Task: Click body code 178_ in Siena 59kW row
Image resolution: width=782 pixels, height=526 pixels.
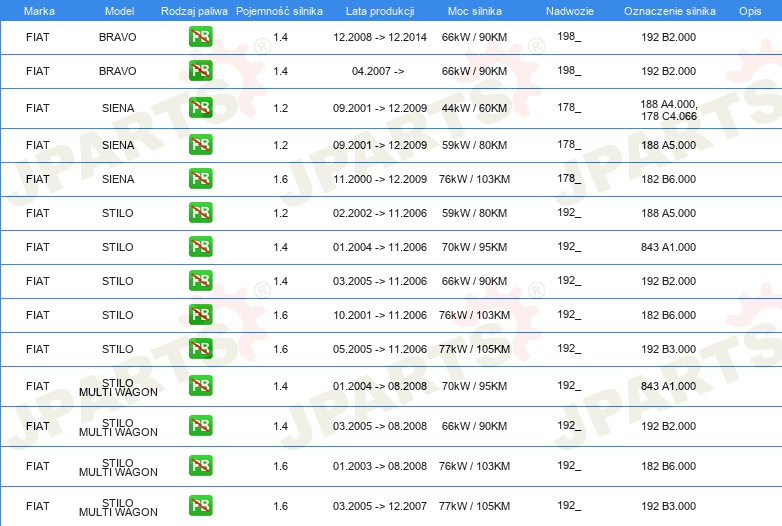Action: 569,144
